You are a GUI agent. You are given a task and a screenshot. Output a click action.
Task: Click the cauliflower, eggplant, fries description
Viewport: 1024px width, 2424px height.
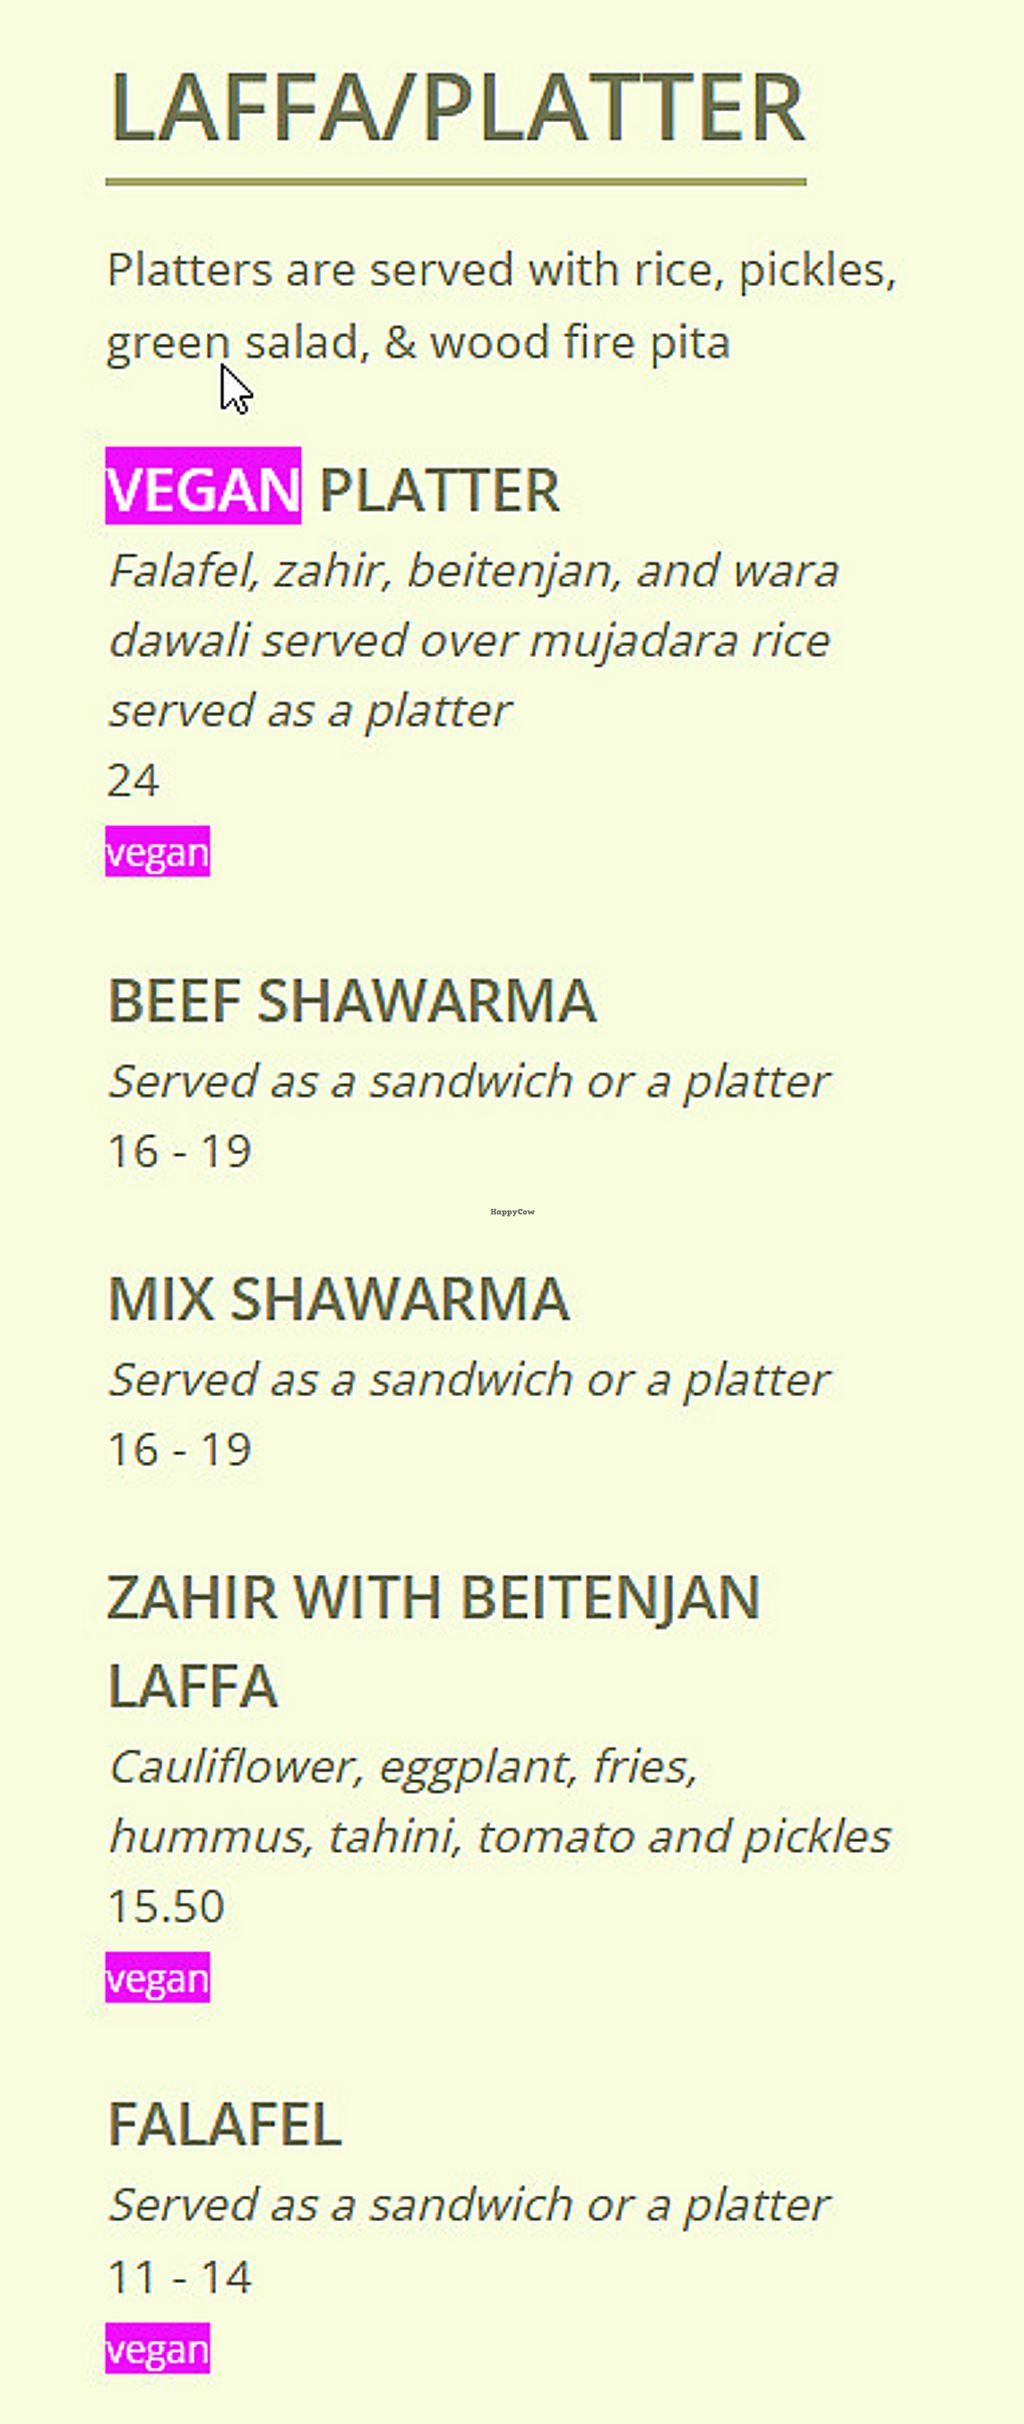(x=499, y=1802)
